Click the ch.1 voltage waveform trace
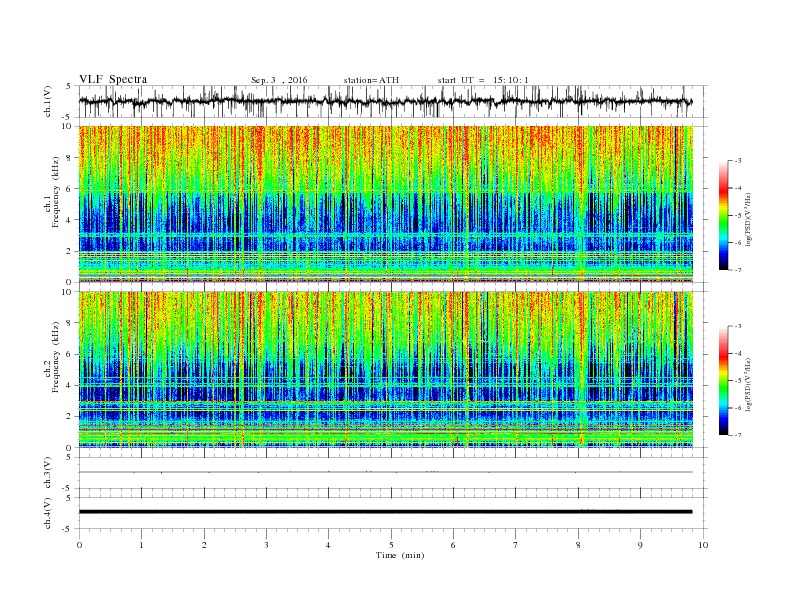The image size is (792, 612). point(385,101)
